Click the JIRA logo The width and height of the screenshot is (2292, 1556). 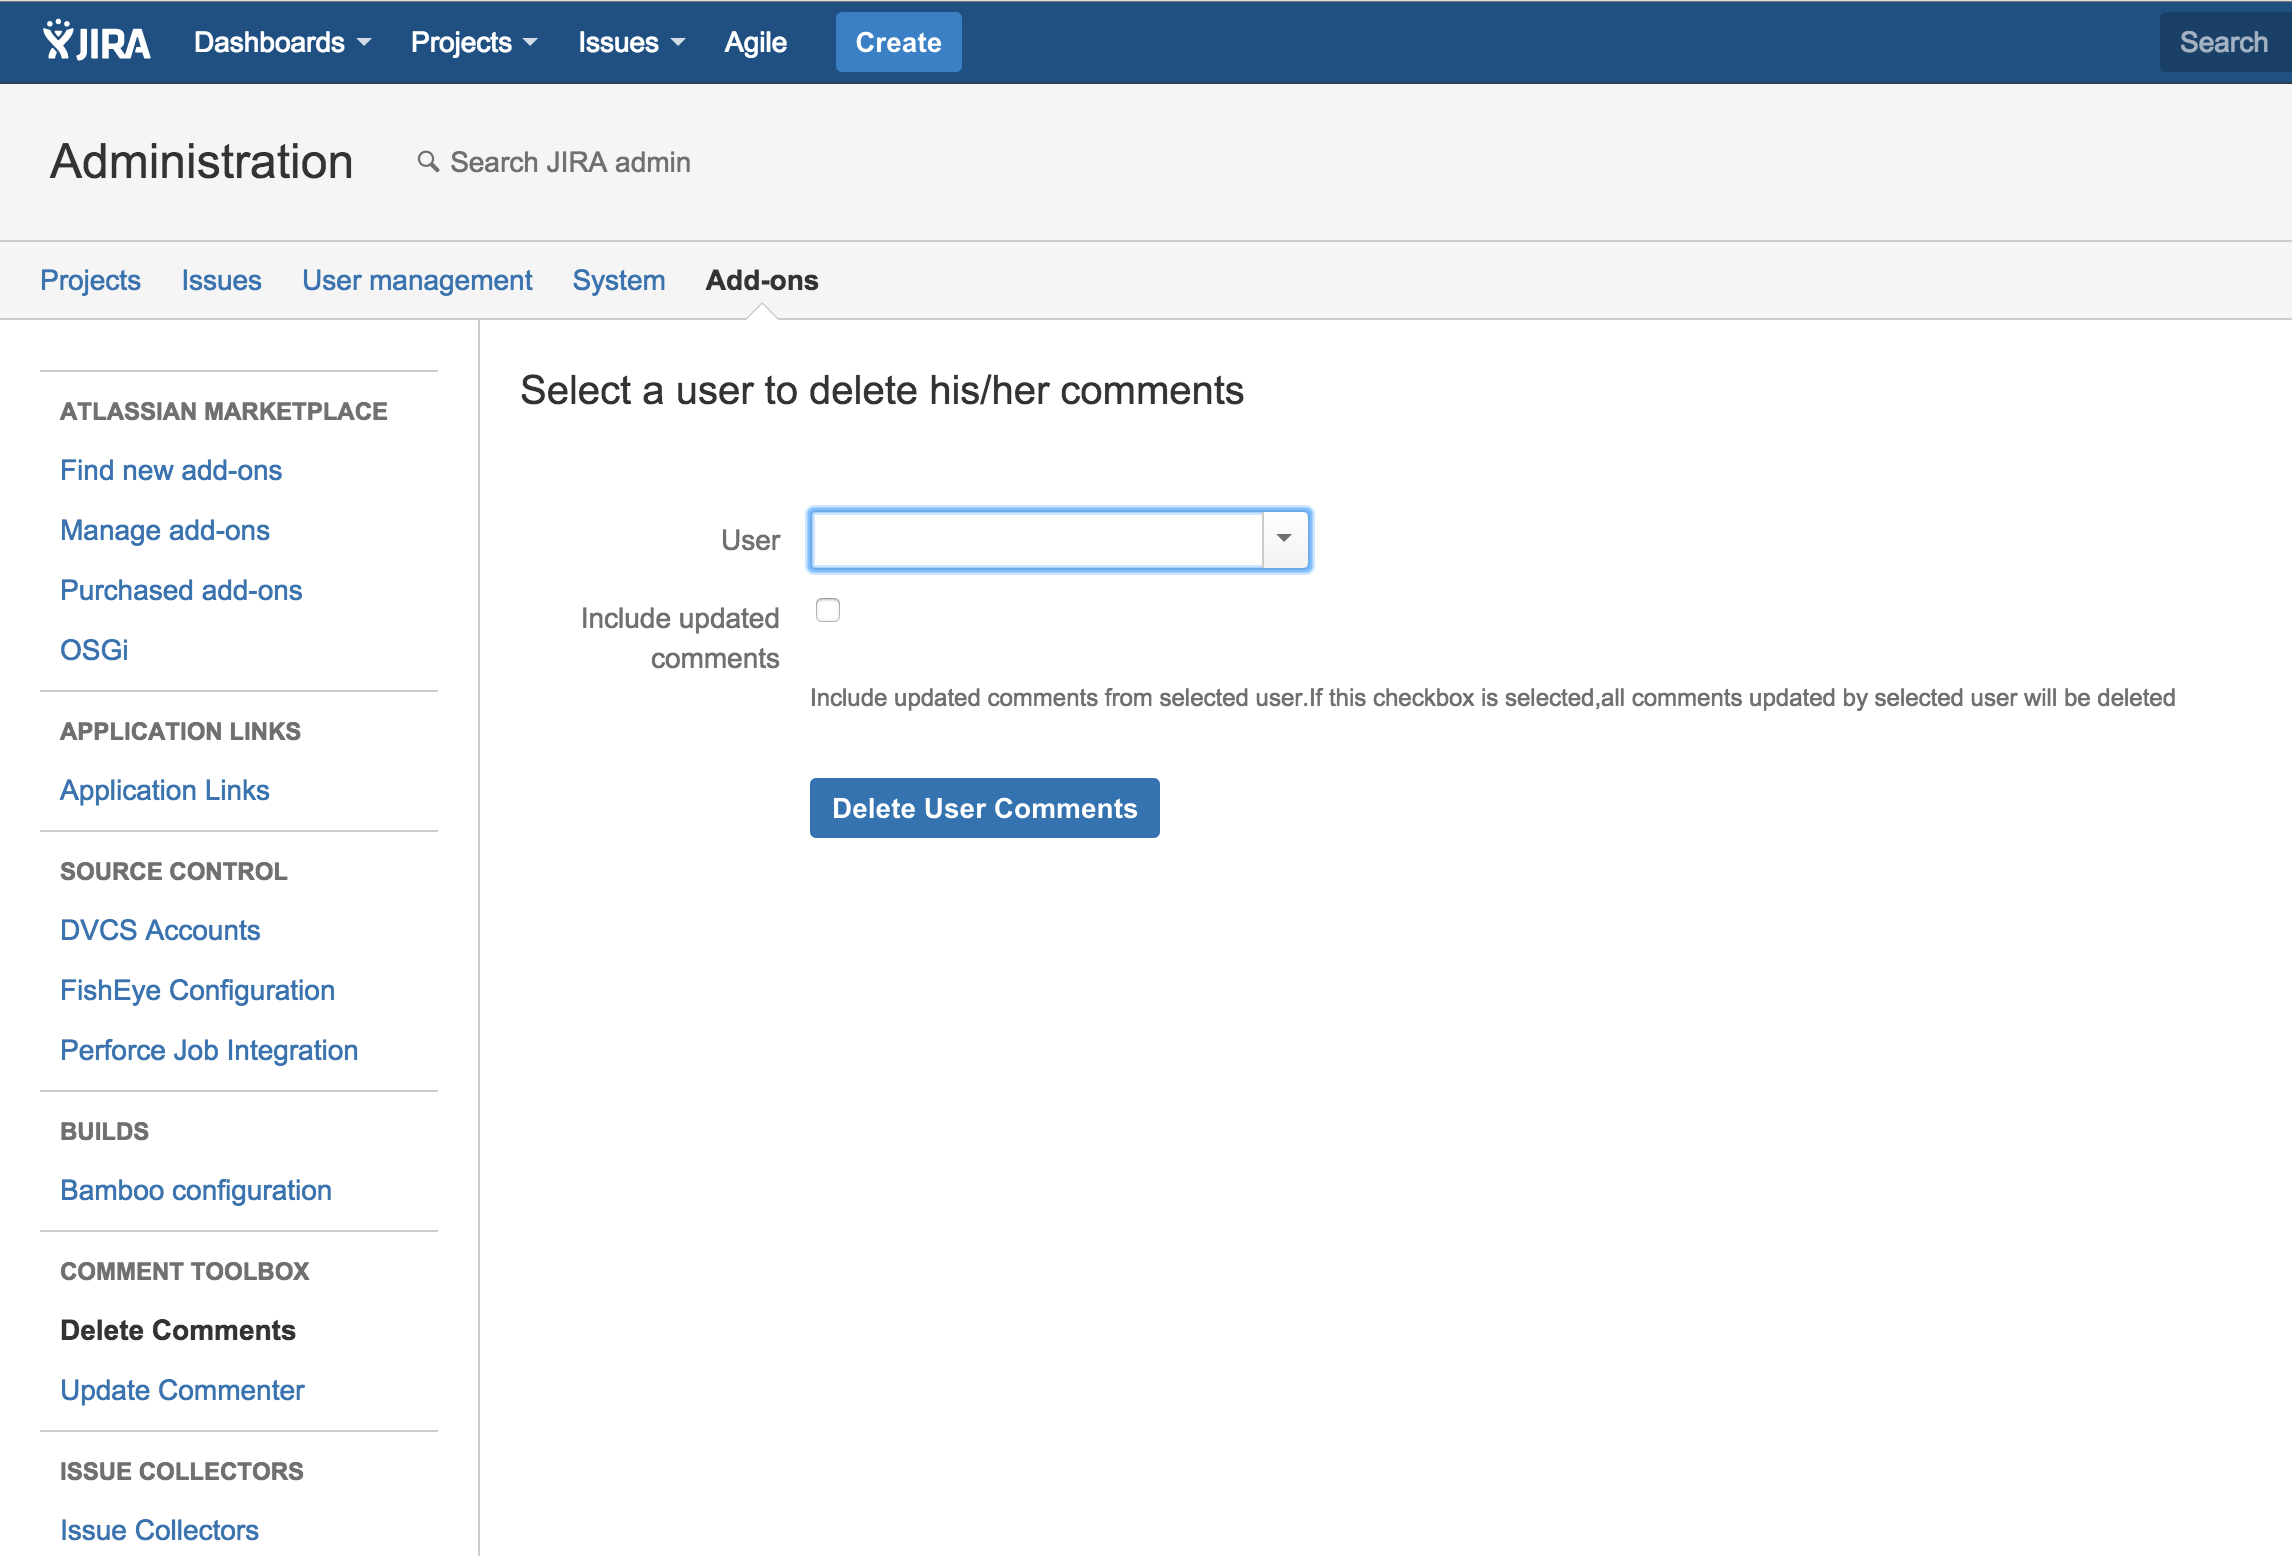point(96,42)
